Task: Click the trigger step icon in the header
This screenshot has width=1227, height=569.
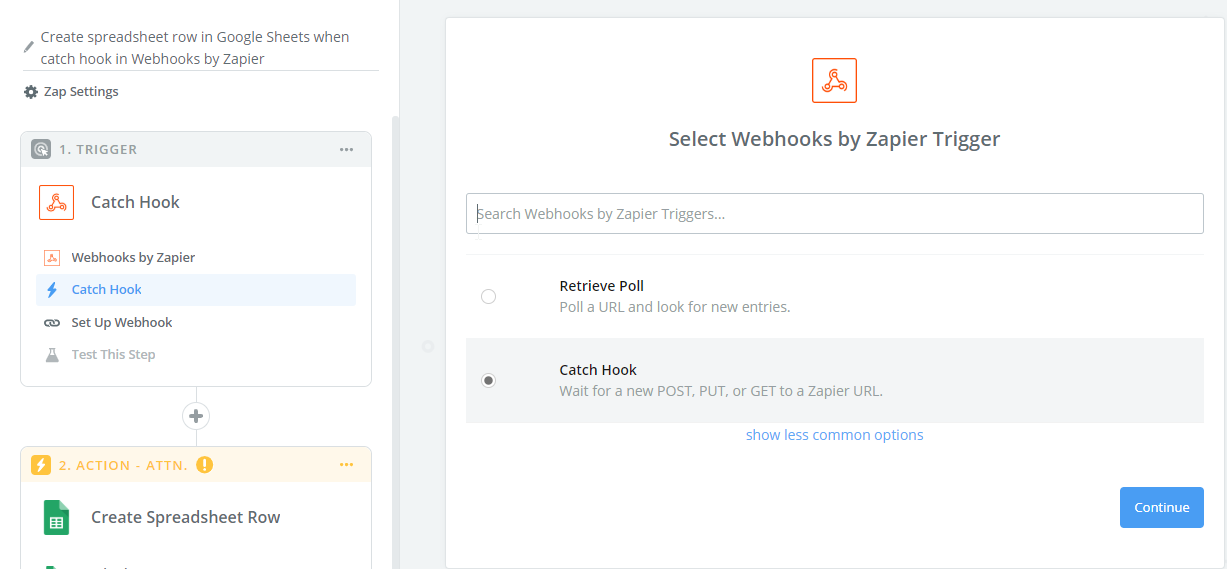Action: tap(41, 149)
